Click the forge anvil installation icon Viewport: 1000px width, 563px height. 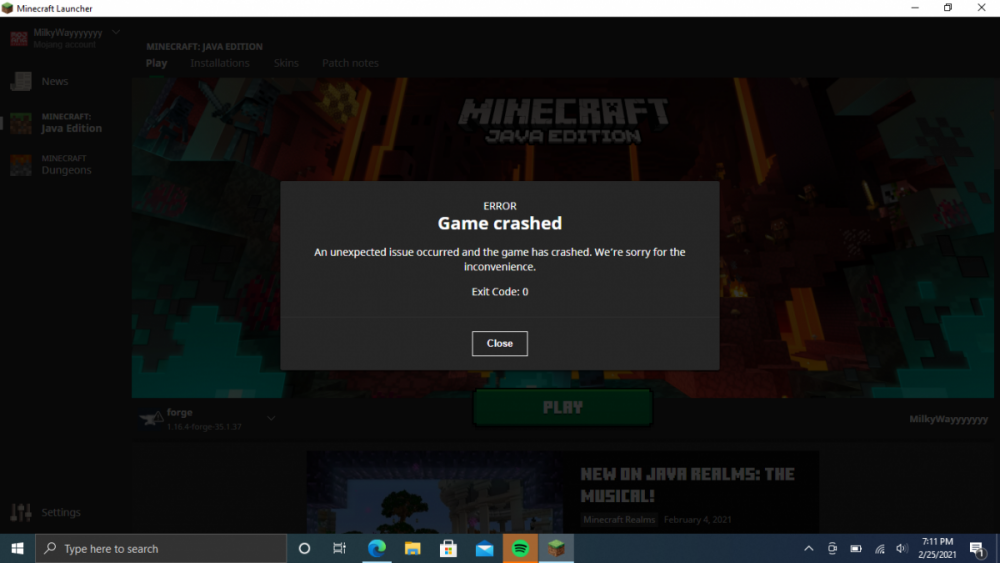(x=151, y=419)
